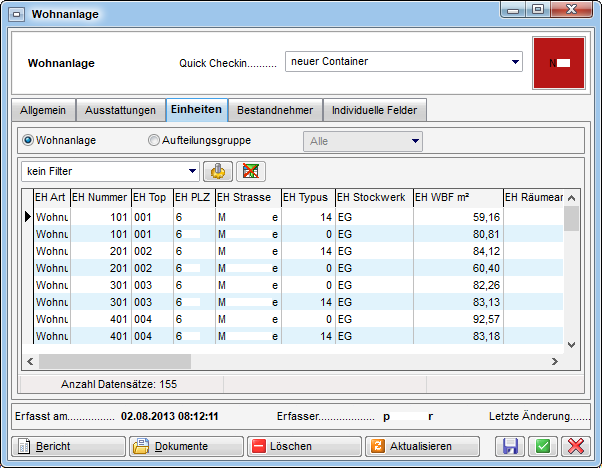602x468 pixels.
Task: Expand the kein Filter dropdown
Action: point(110,171)
